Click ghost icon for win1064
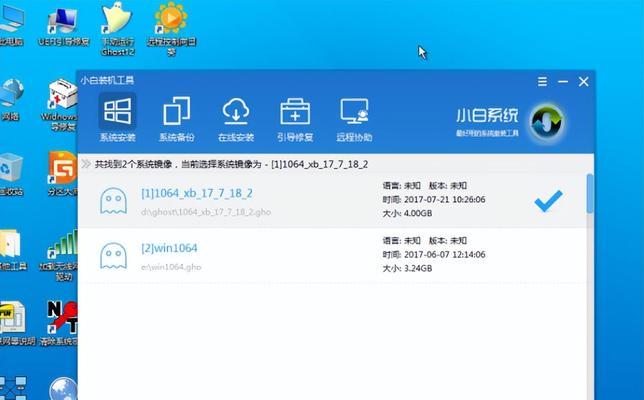This screenshot has width=644, height=400. [113, 256]
